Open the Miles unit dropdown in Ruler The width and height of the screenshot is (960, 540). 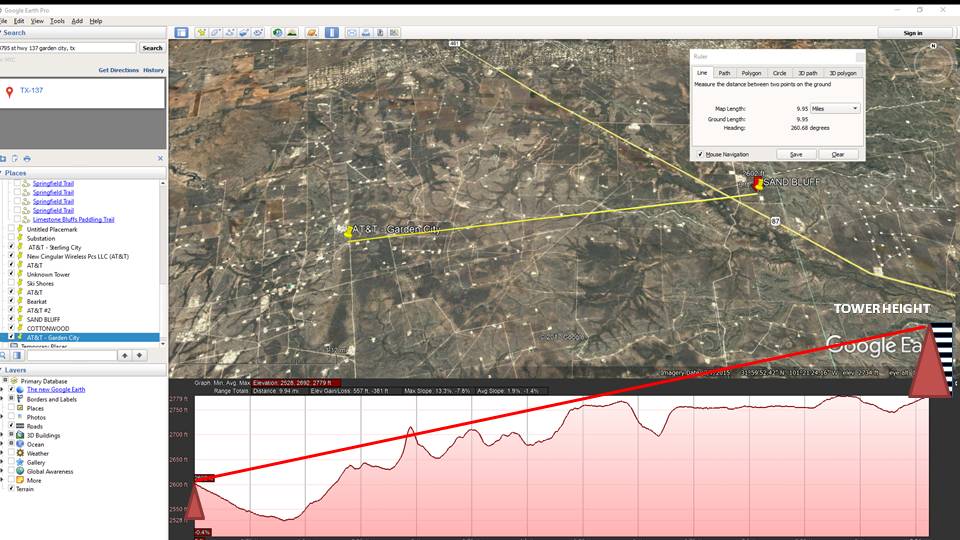click(x=835, y=108)
